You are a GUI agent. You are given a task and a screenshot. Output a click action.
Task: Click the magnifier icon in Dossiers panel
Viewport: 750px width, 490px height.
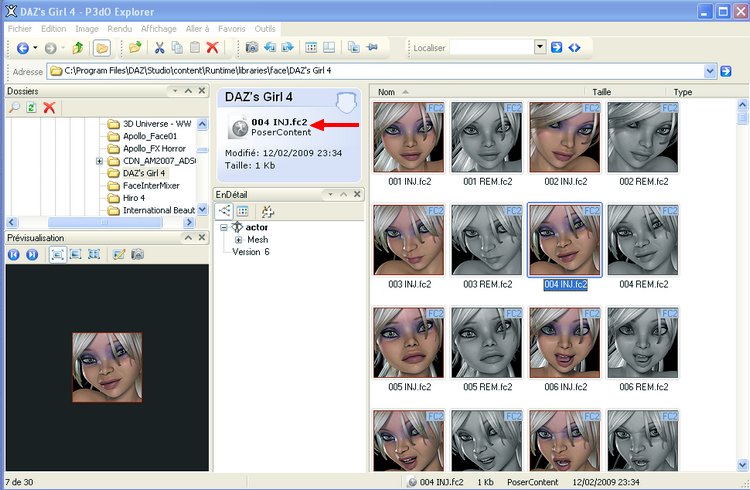pos(14,107)
